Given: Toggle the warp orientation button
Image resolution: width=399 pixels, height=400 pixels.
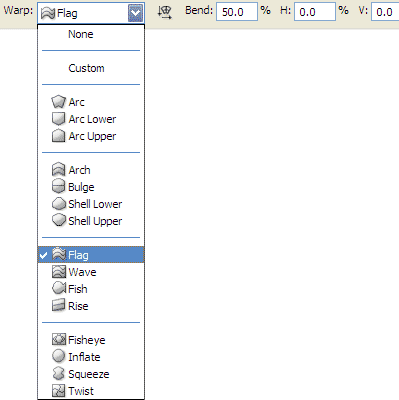Looking at the screenshot, I should (x=165, y=13).
